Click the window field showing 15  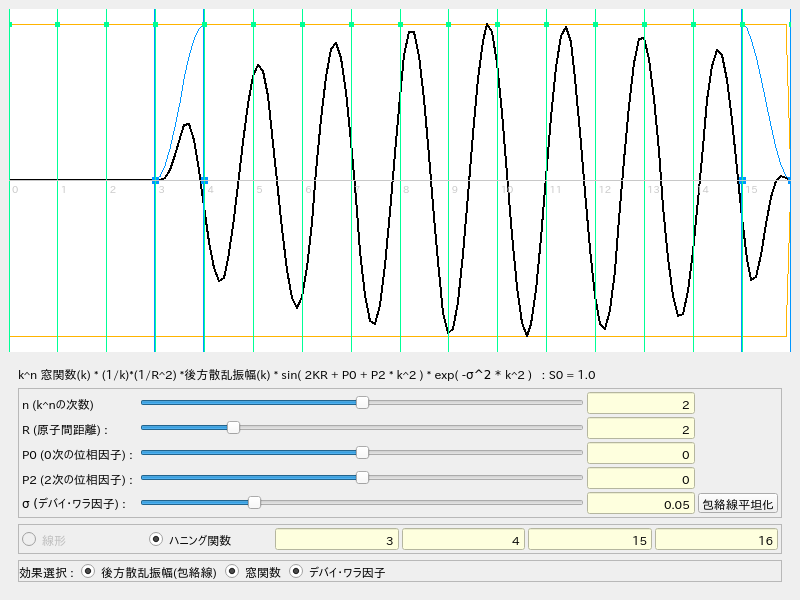589,540
